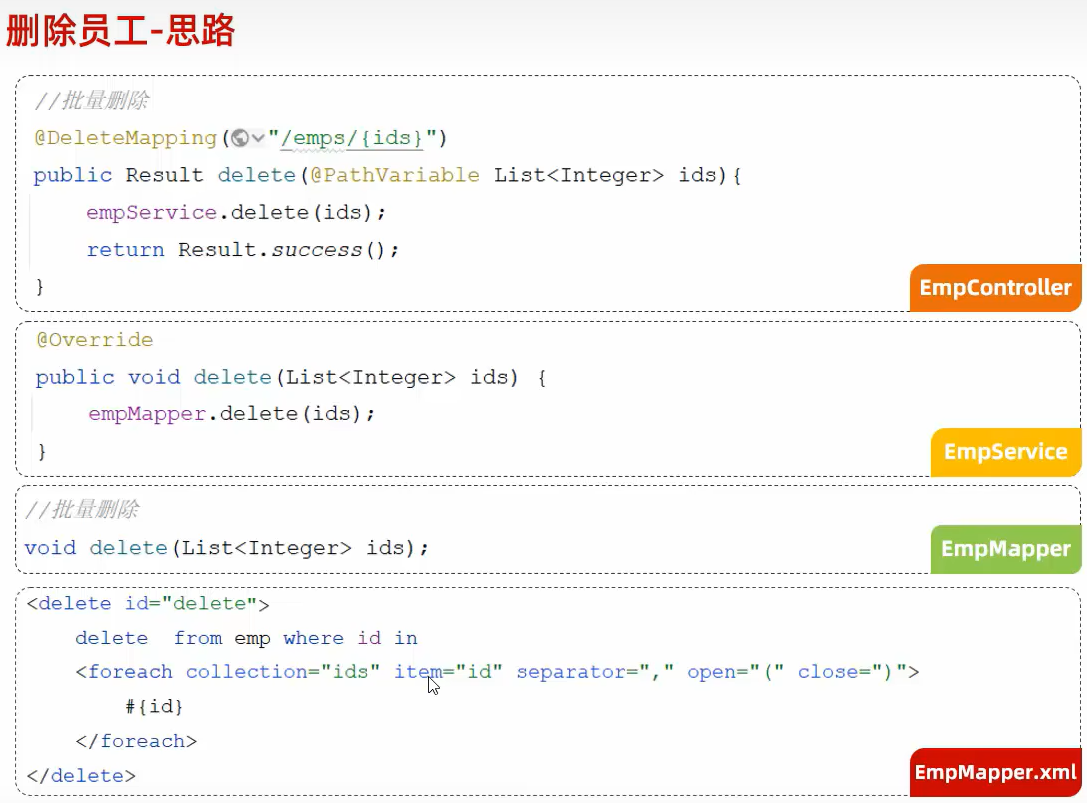Screen dimensions: 1087x803
Task: Click open="(" attribute
Action: tap(736, 672)
